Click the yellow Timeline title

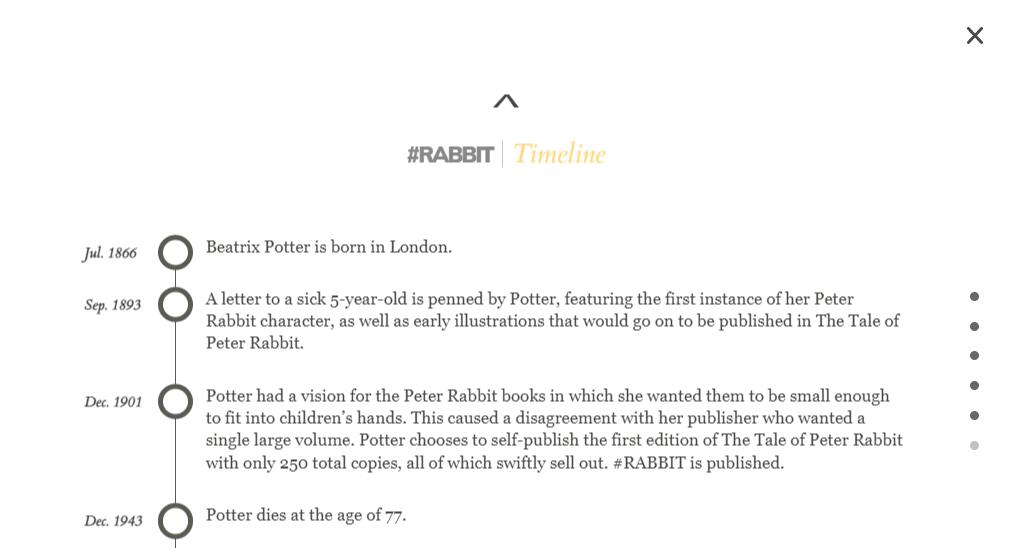(x=559, y=154)
